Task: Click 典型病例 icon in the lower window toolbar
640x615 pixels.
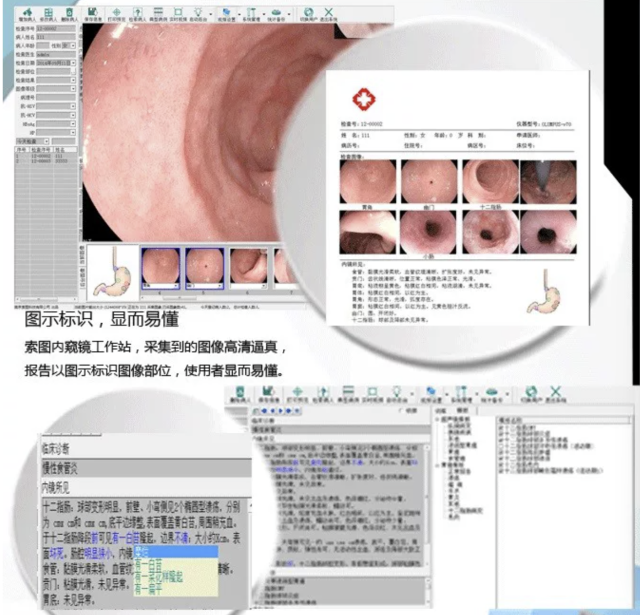Action: click(x=348, y=395)
